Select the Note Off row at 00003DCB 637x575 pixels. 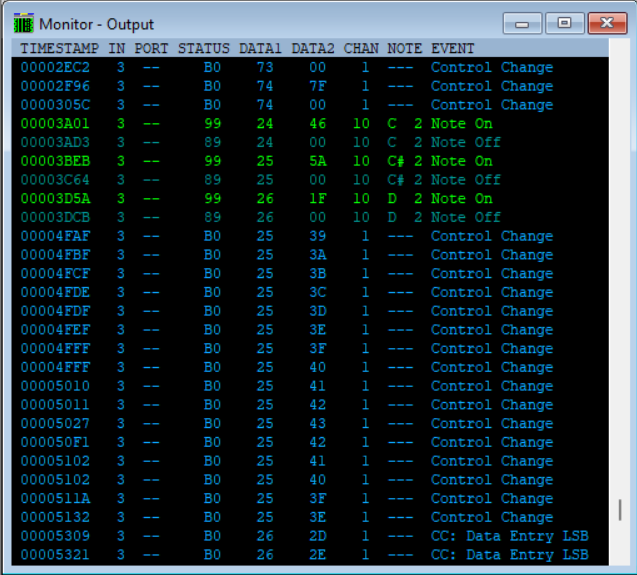pos(310,217)
